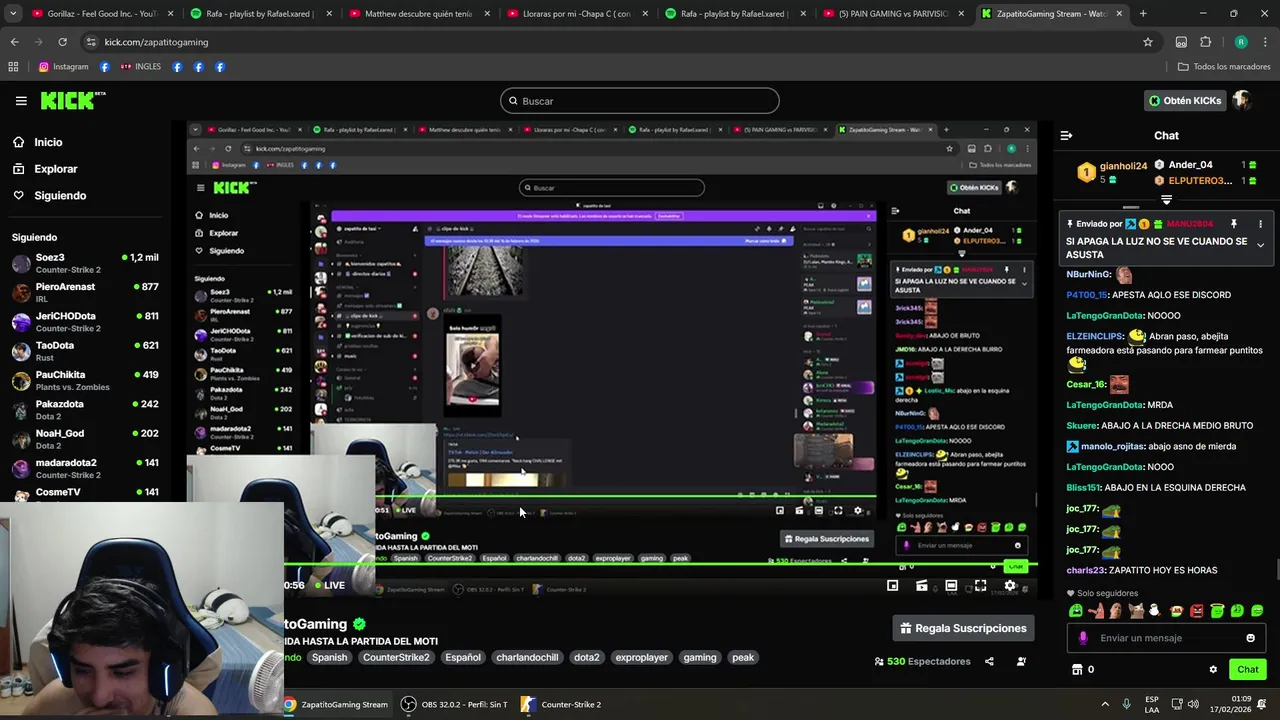The image size is (1280, 720).
Task: Open Instagram bookmark
Action: tap(63, 67)
